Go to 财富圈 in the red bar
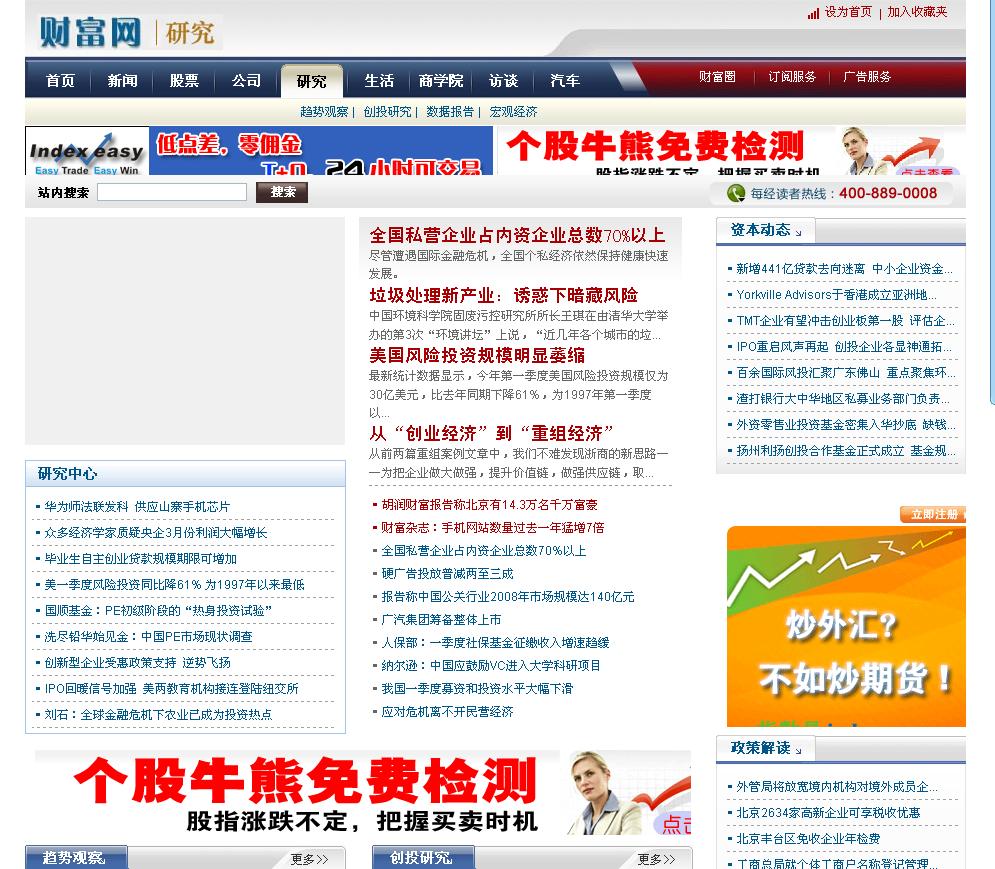The width and height of the screenshot is (995, 869). [x=717, y=77]
